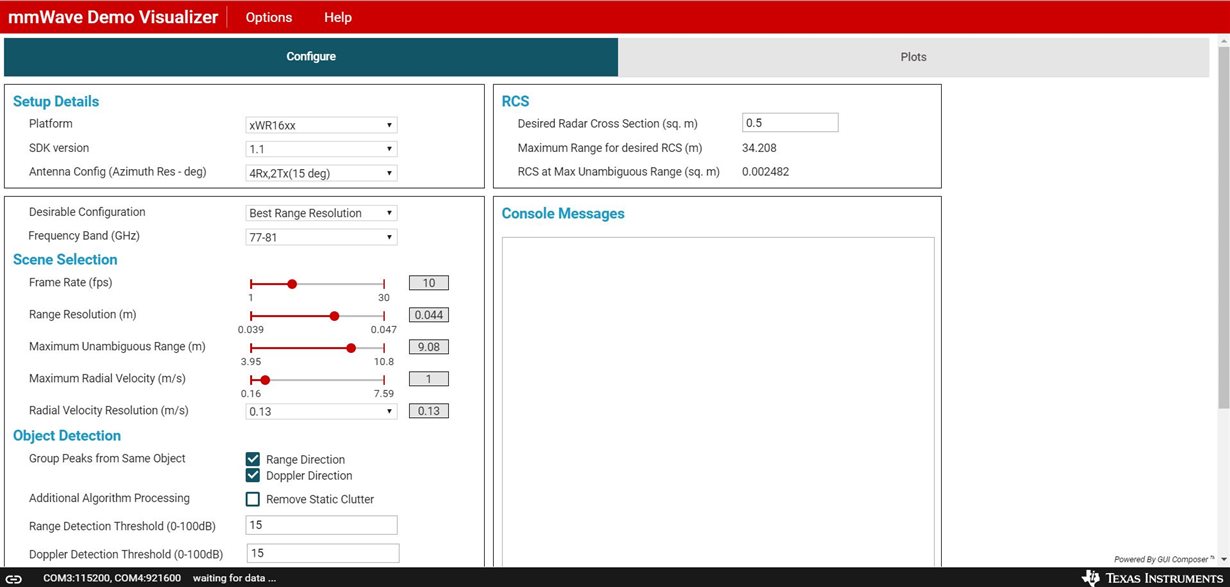Image resolution: width=1230 pixels, height=587 pixels.
Task: Click the Maximum Unambiguous Range slider handle
Action: pos(350,348)
